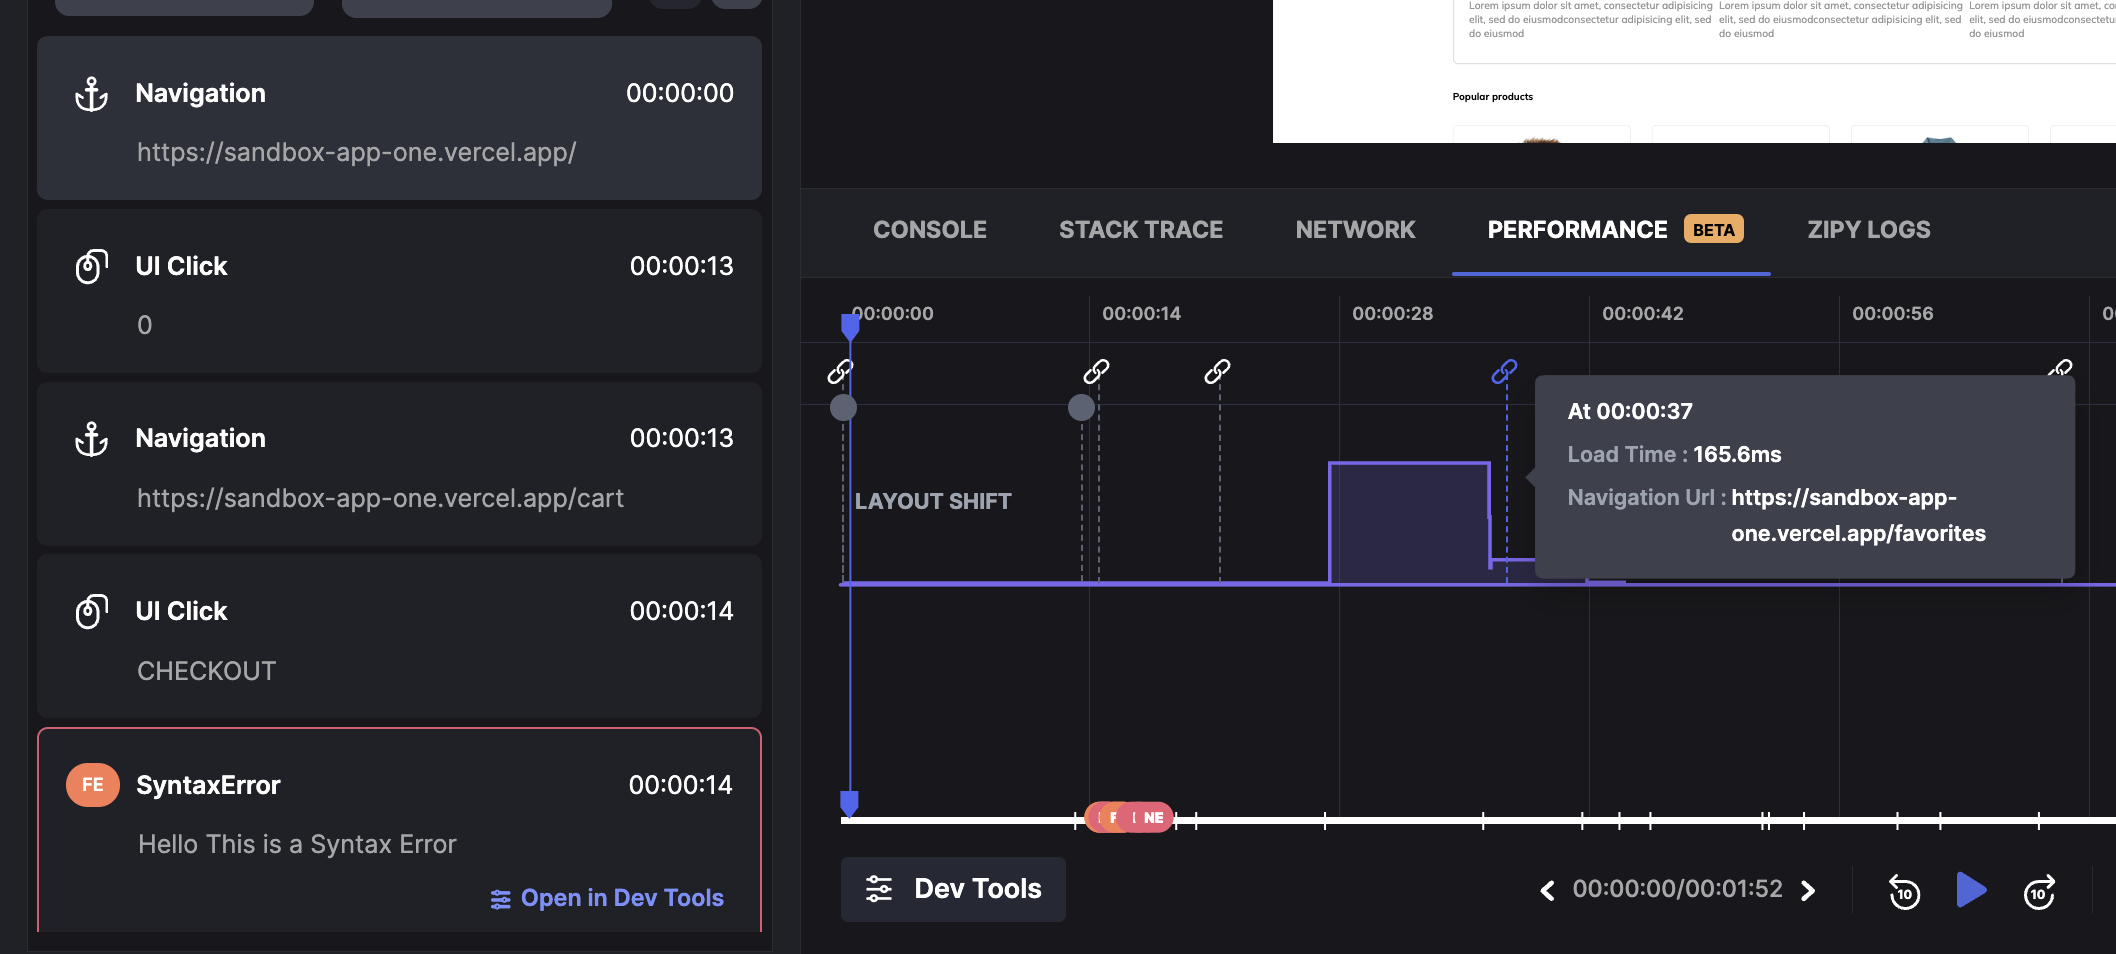Screen dimensions: 2116x954
Task: Switch to the Console tab
Action: (x=929, y=230)
